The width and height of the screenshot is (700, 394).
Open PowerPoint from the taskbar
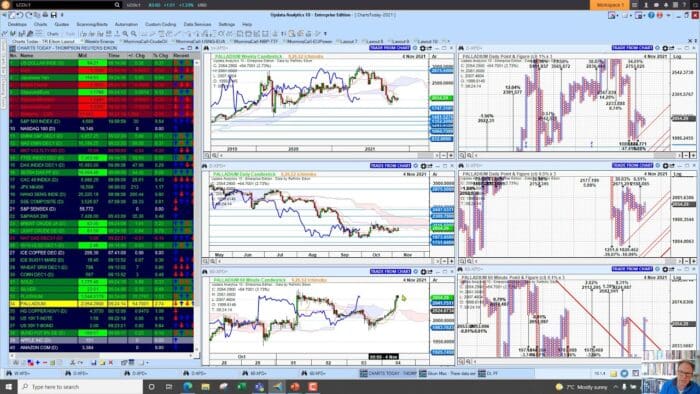295,386
